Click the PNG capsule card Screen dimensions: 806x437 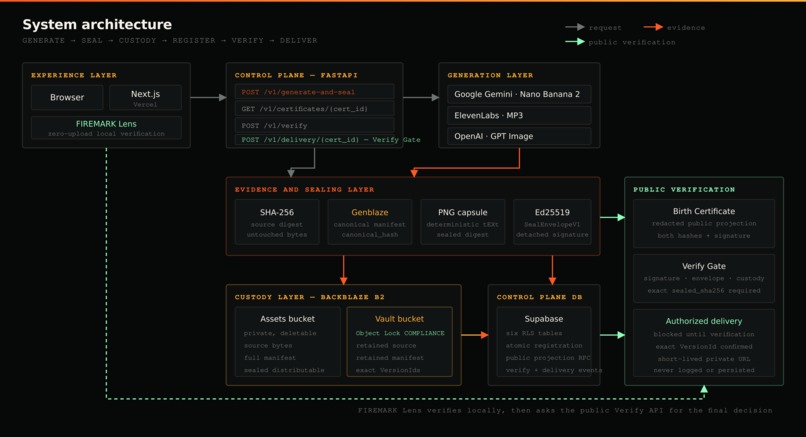tap(463, 222)
